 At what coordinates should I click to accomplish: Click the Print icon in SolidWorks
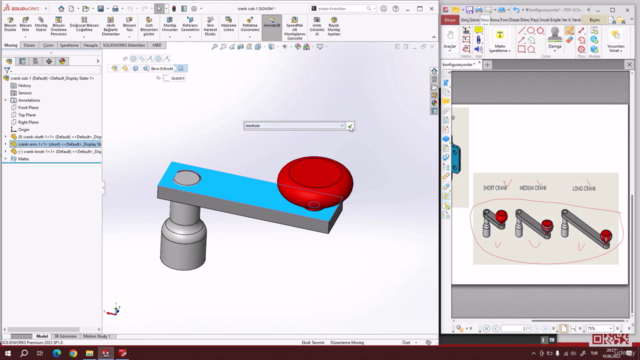(x=115, y=9)
